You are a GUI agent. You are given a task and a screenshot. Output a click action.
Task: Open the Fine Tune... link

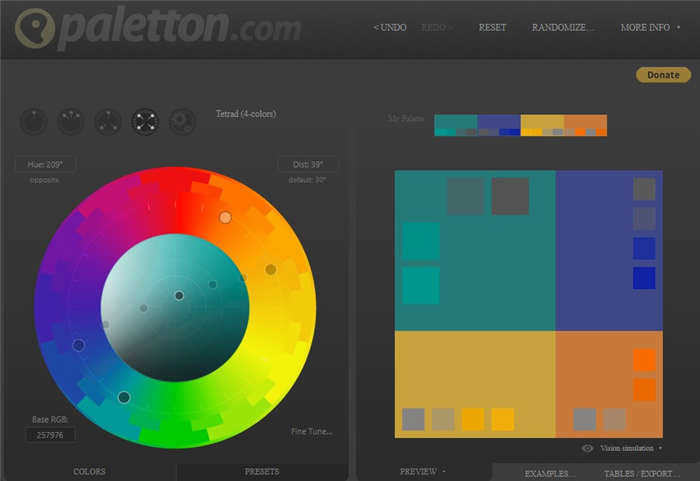pyautogui.click(x=311, y=431)
